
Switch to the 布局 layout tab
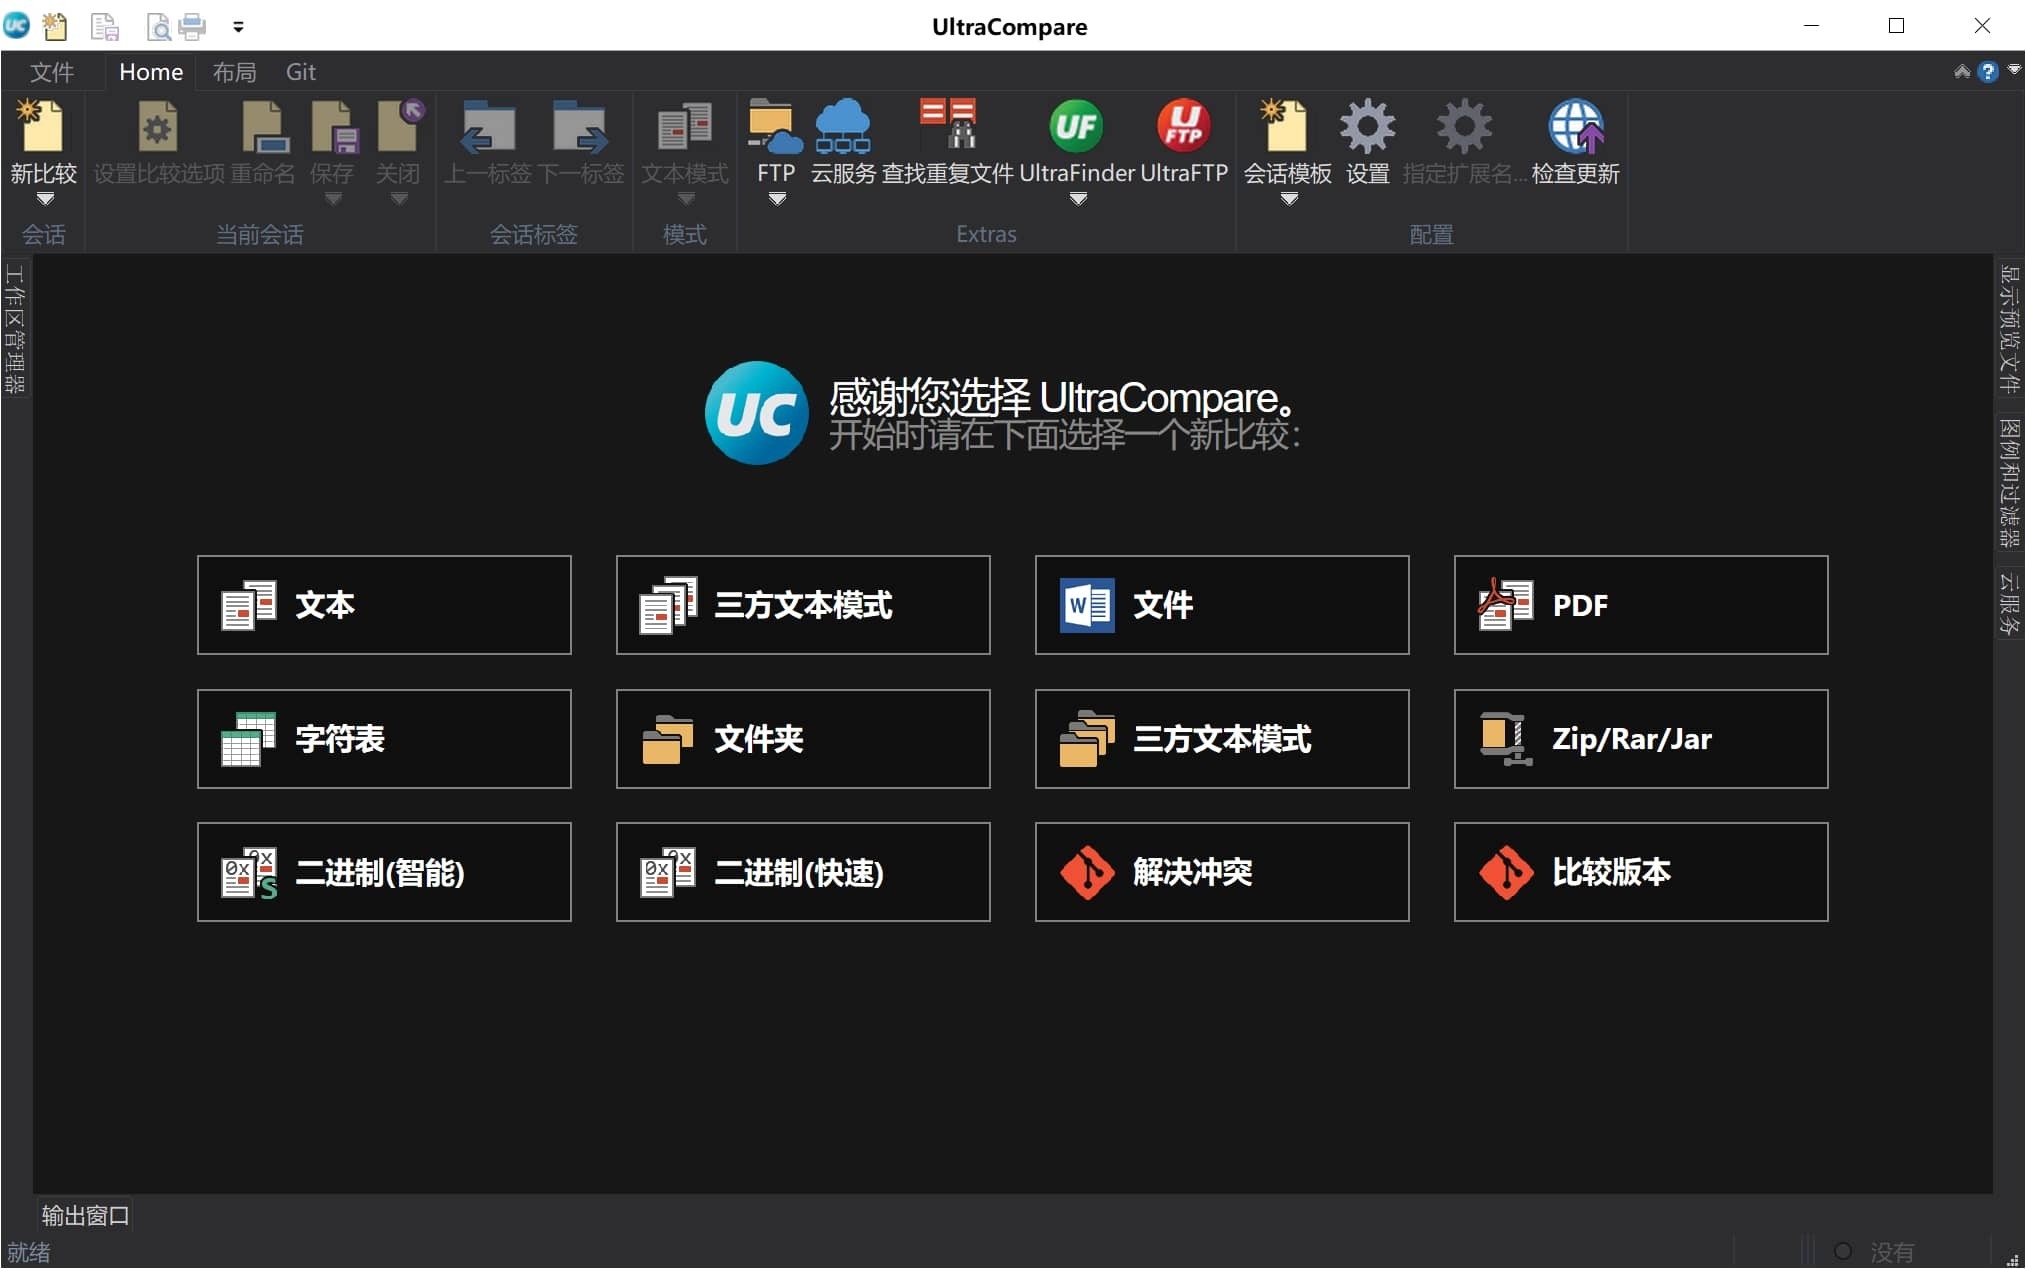tap(234, 72)
